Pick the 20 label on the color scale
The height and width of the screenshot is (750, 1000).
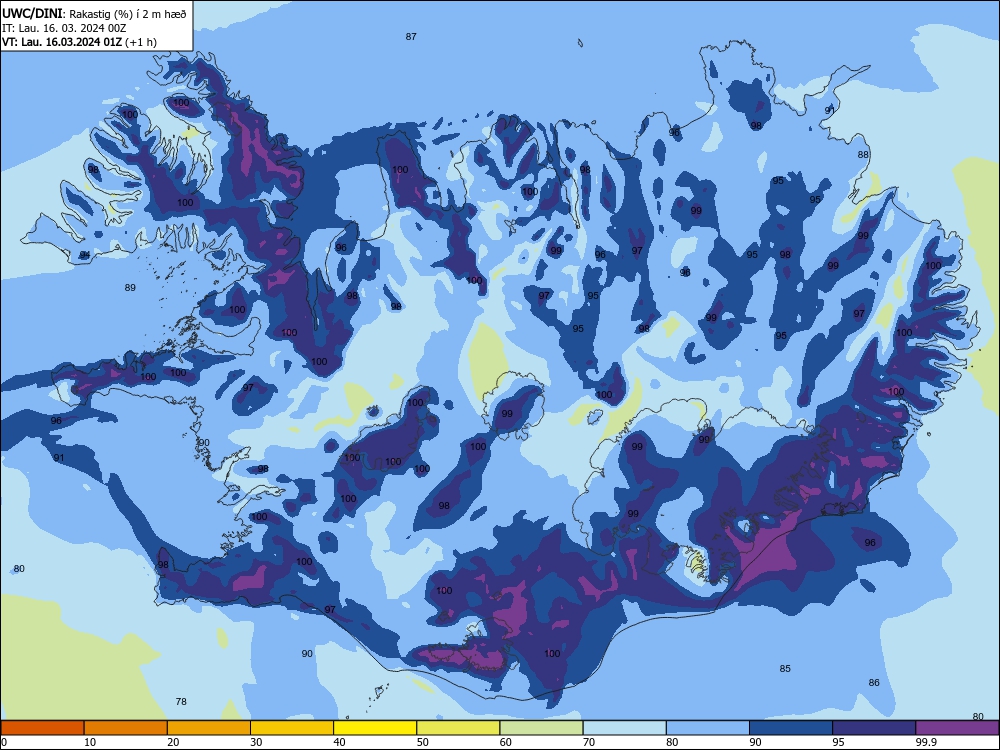click(173, 742)
